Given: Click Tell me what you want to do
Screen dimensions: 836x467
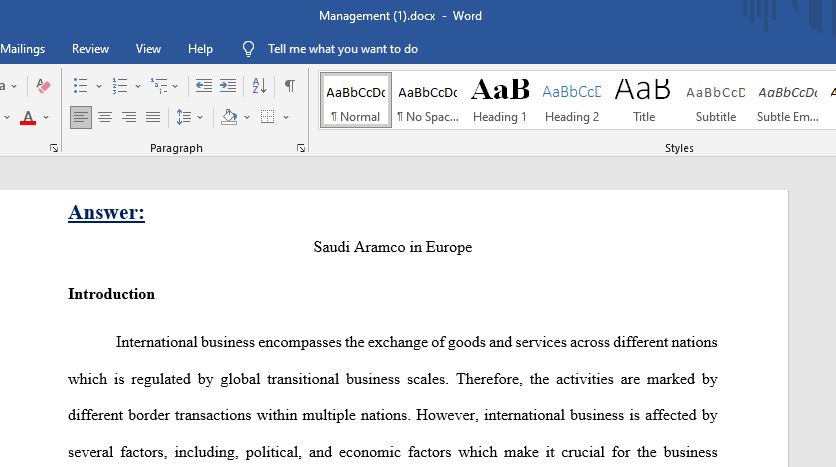Looking at the screenshot, I should pyautogui.click(x=343, y=49).
